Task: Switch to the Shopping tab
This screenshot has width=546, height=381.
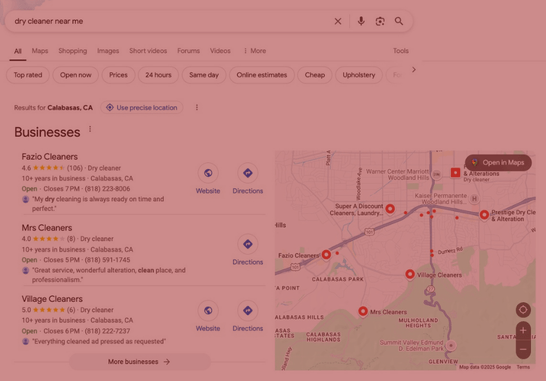Action: [72, 51]
